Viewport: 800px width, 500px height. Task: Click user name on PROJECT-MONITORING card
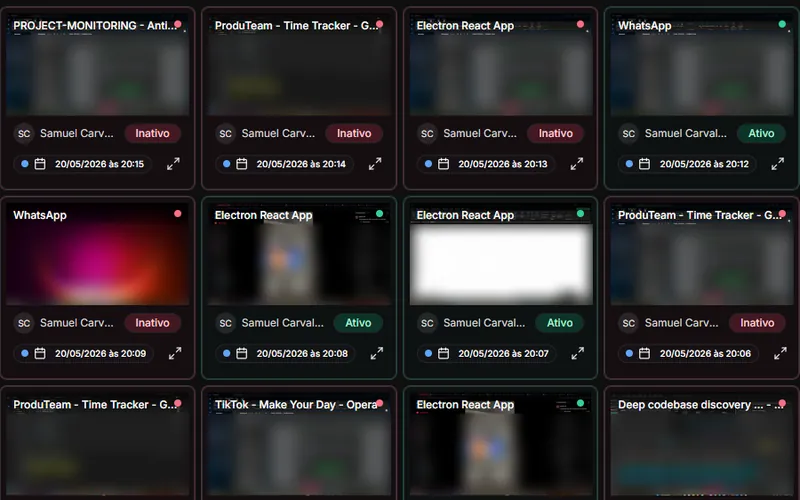coord(77,133)
